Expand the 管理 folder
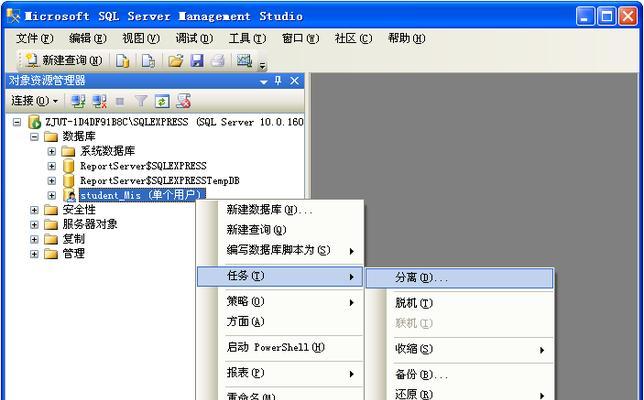This screenshot has height=400, width=644. pos(34,254)
